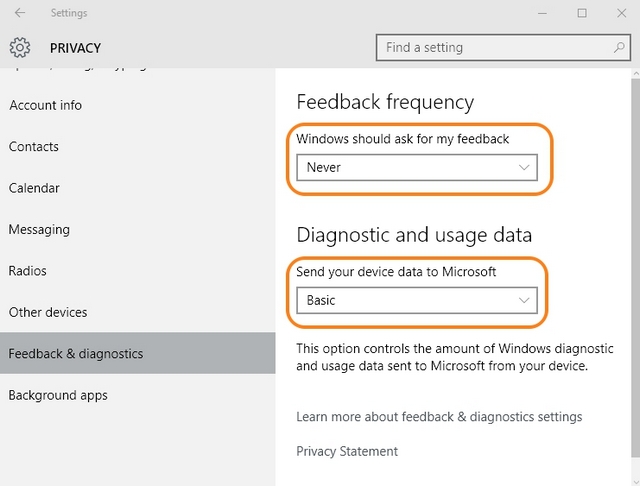
Task: Open the feedback frequency dropdown showing Never
Action: [x=416, y=168]
